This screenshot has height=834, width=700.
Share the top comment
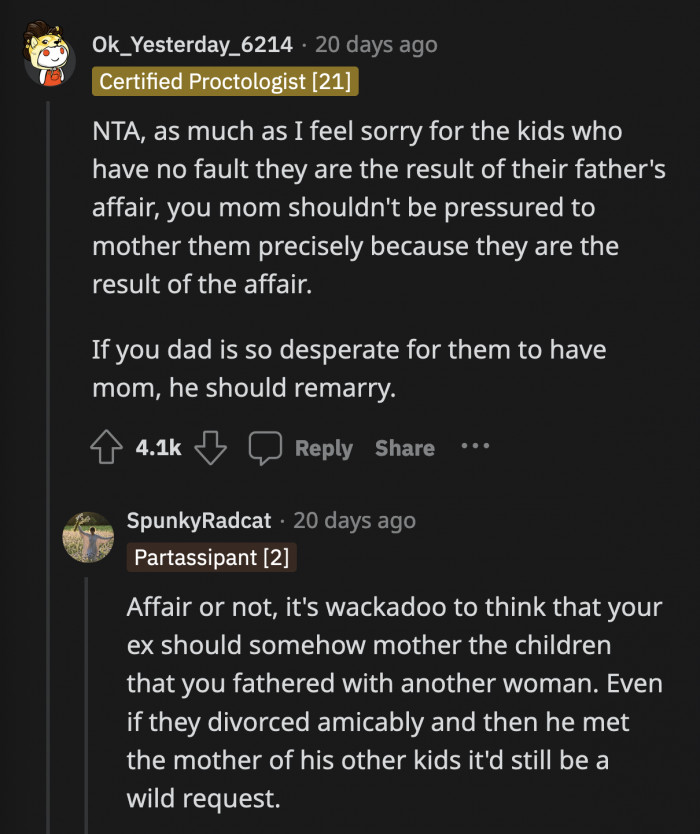404,449
